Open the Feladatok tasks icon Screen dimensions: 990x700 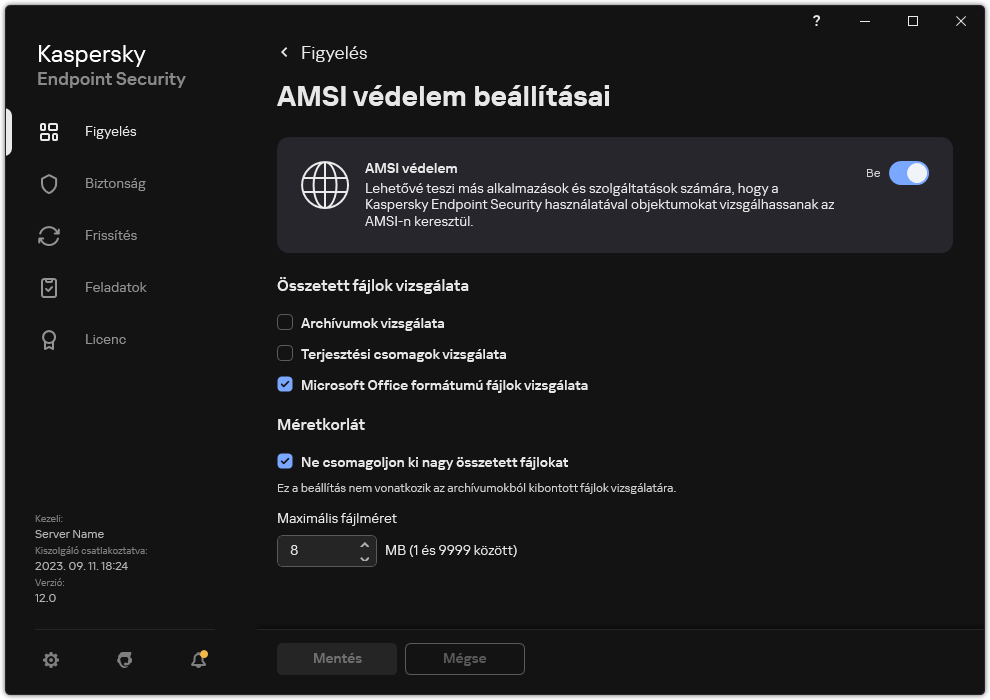49,287
